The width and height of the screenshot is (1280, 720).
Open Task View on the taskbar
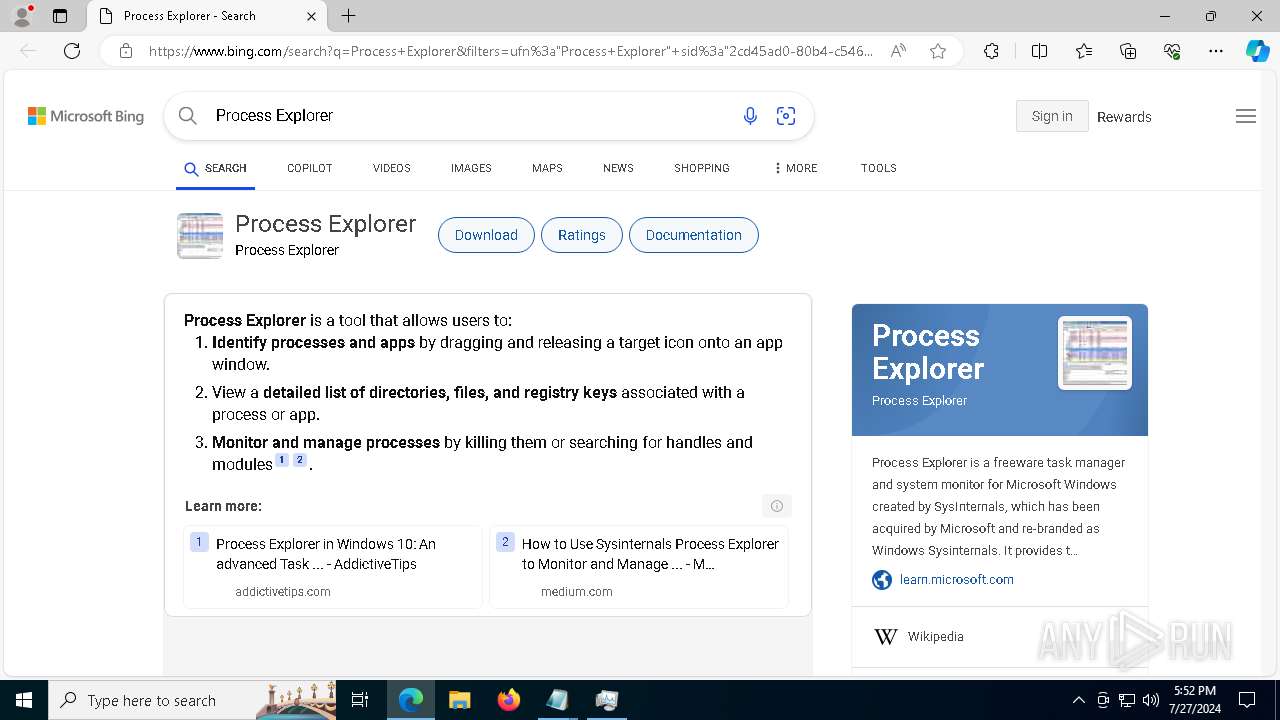(x=360, y=700)
